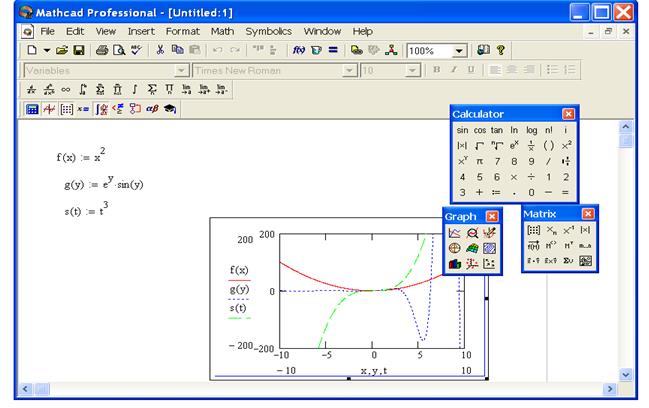Viewport: 649px width, 408px height.
Task: Toggle bulleted list button
Action: pyautogui.click(x=552, y=70)
